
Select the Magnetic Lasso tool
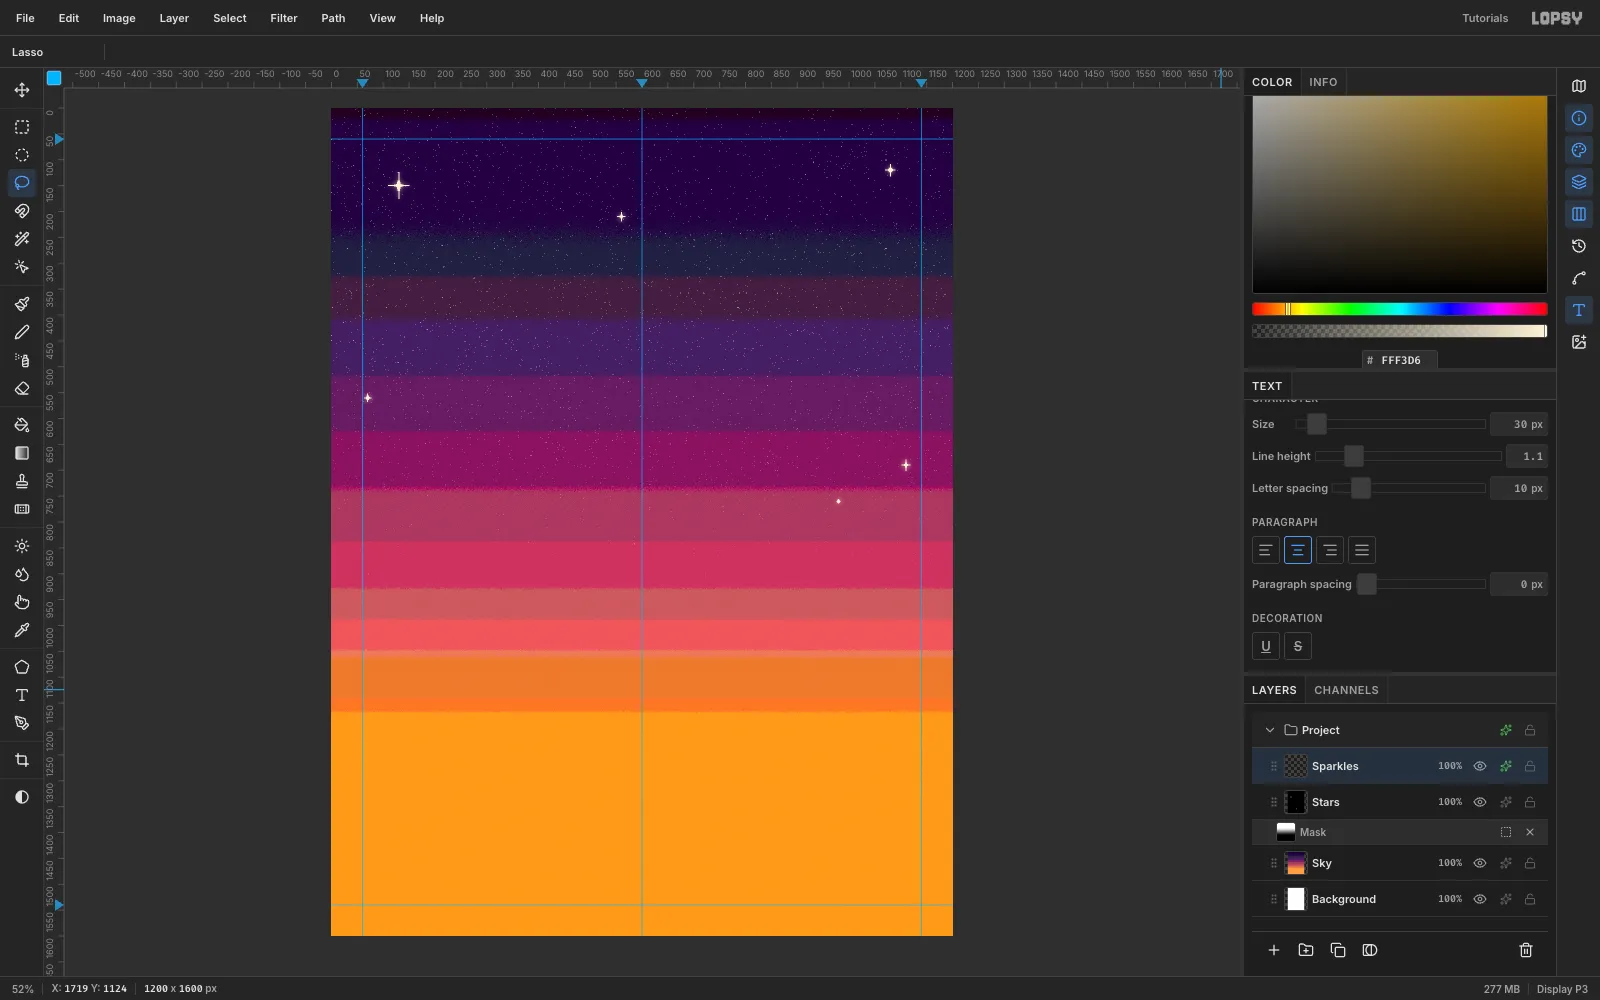point(22,211)
